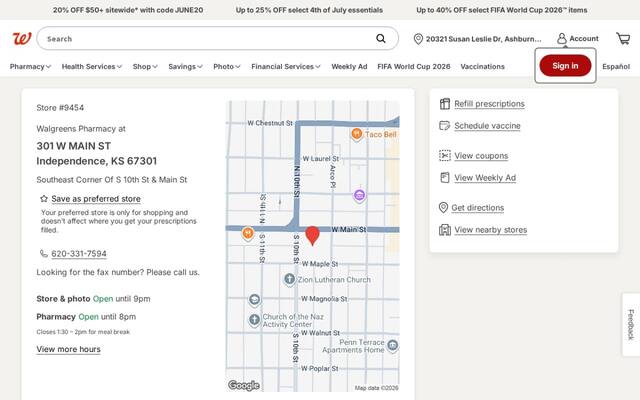Open the View Weekly Ad link
This screenshot has height=400, width=640.
(x=485, y=178)
